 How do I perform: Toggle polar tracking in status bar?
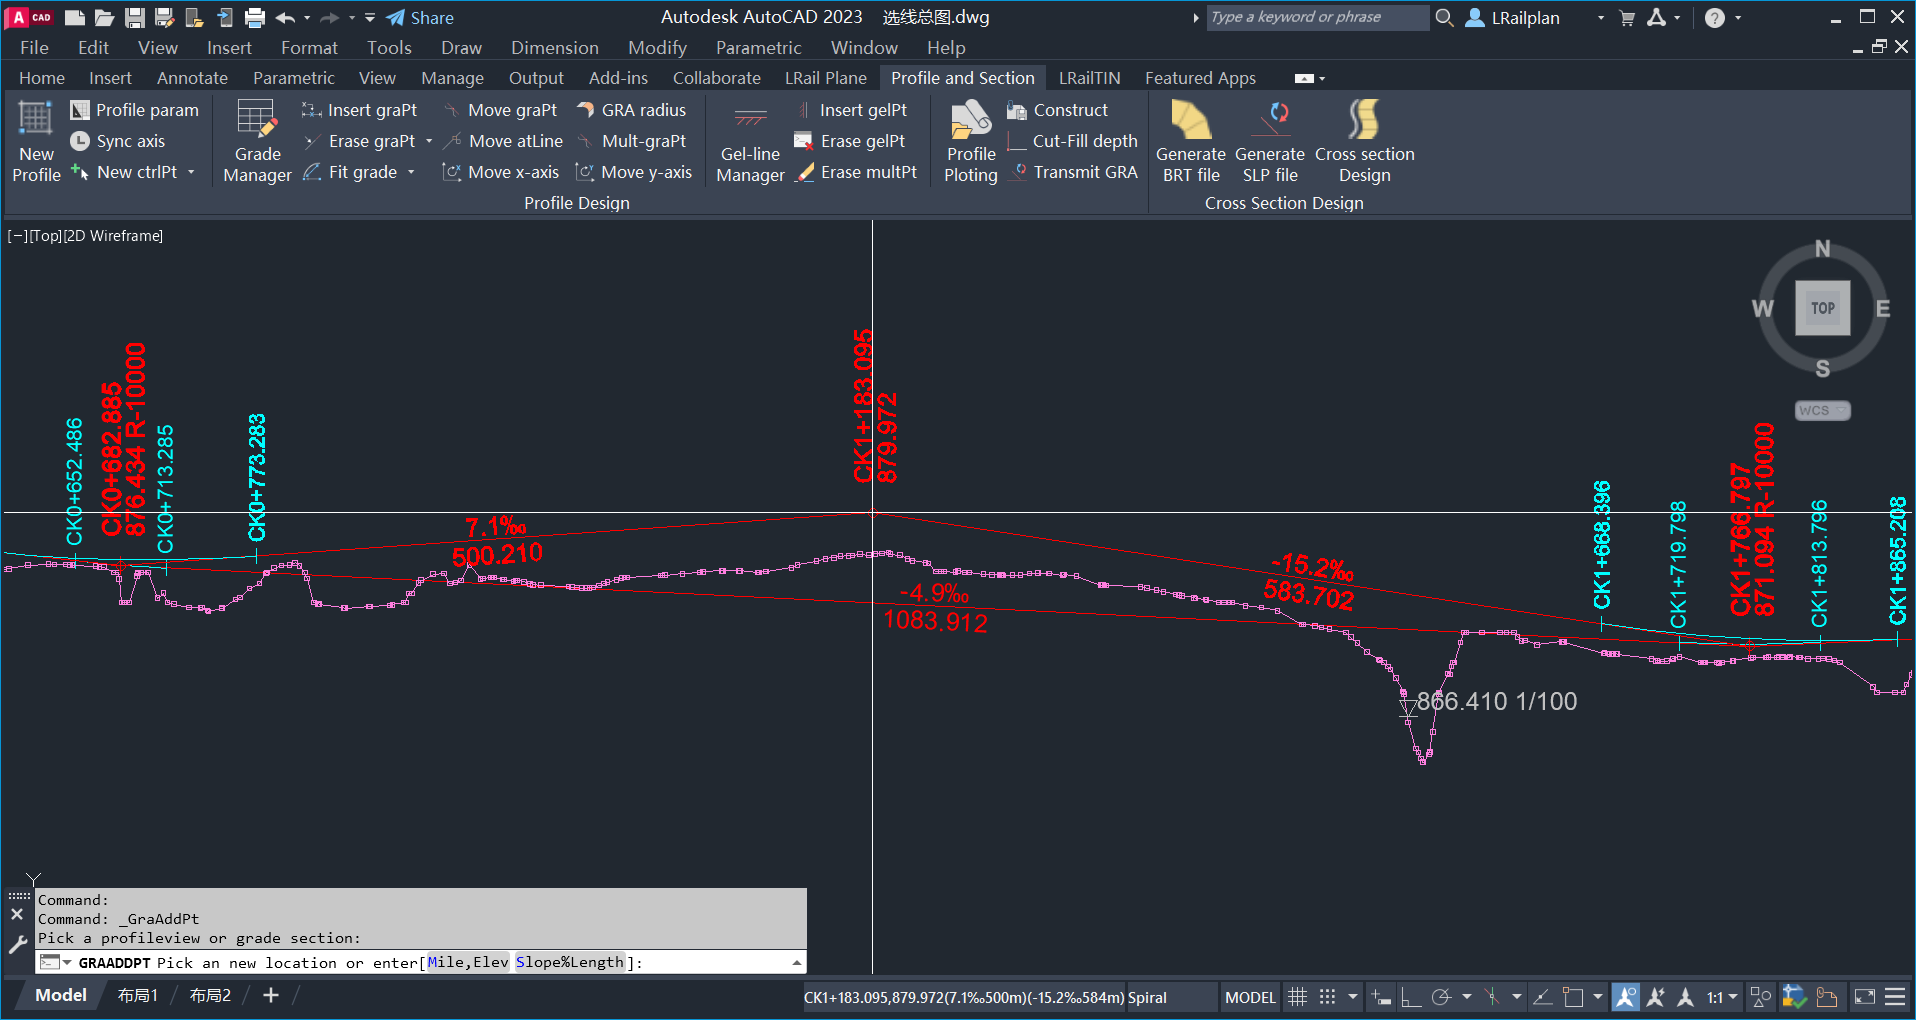point(1441,996)
